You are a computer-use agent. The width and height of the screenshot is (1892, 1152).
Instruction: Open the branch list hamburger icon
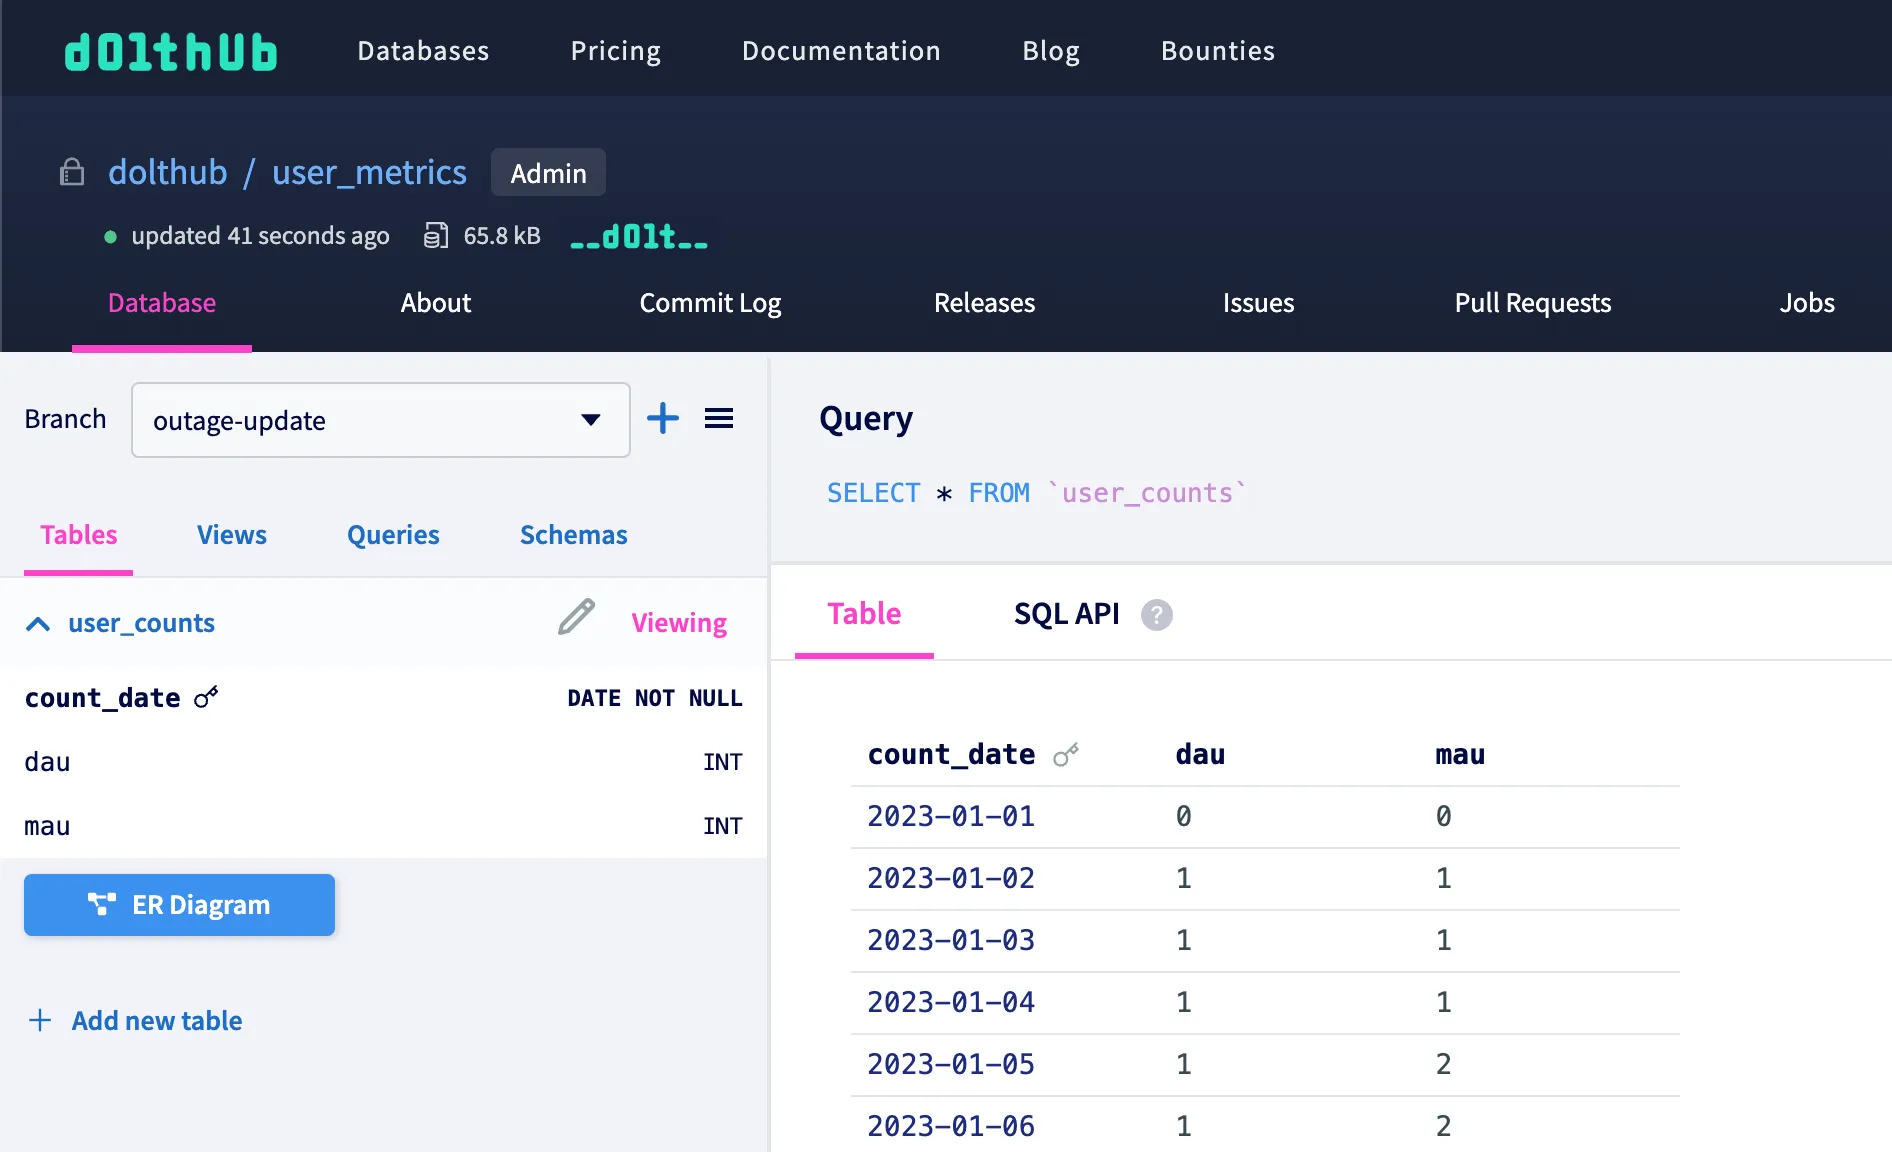(x=719, y=419)
